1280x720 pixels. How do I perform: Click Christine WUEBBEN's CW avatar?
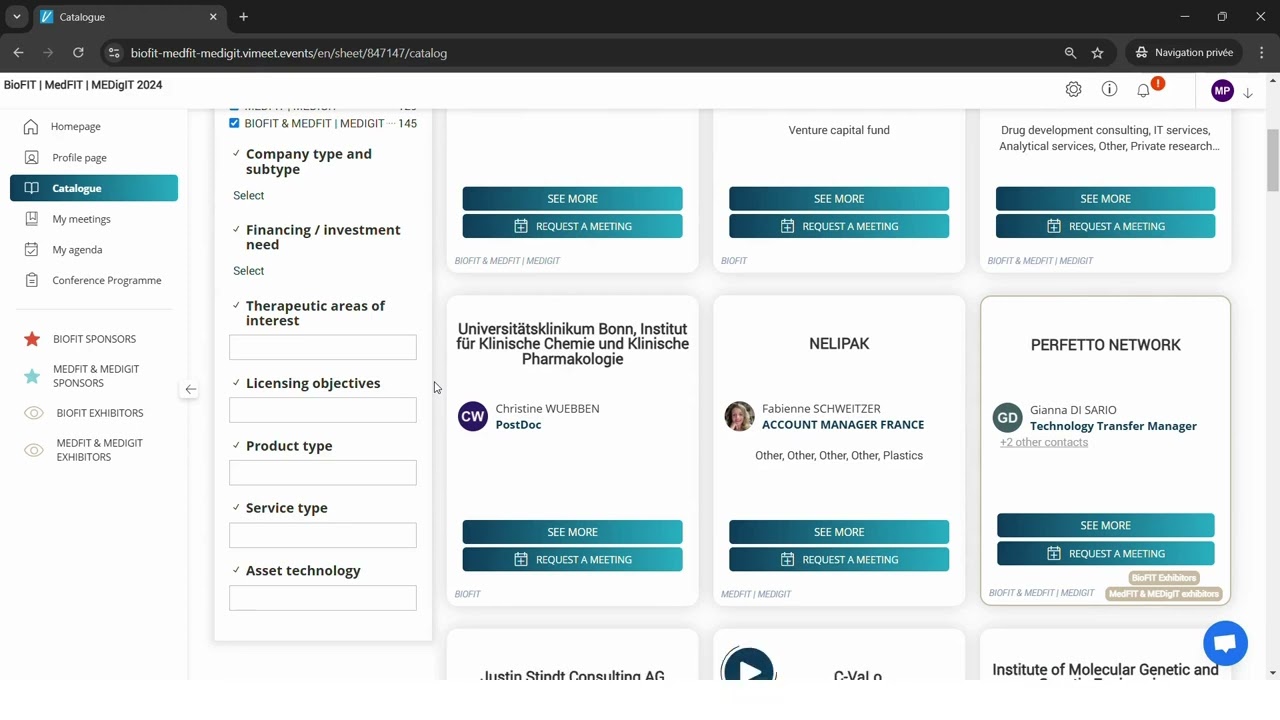click(x=473, y=416)
